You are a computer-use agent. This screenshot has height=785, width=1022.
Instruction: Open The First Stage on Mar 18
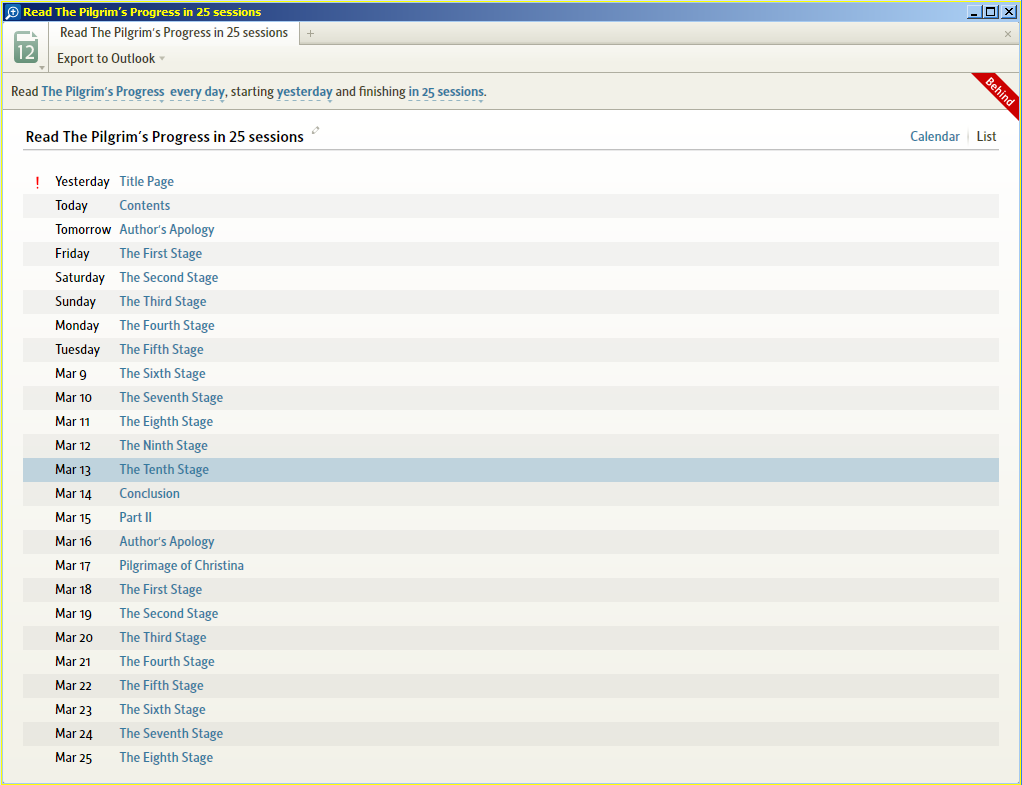point(160,589)
